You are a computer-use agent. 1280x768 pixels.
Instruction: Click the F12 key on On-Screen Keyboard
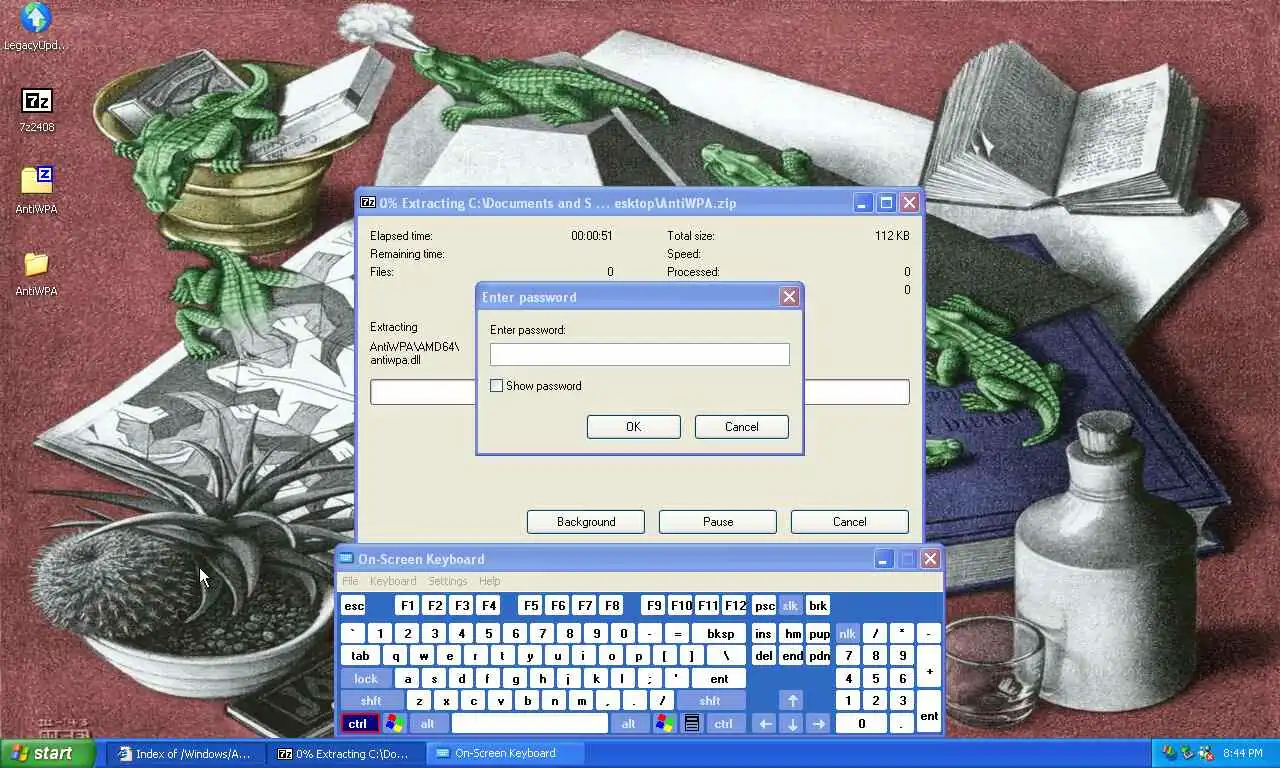pos(735,605)
